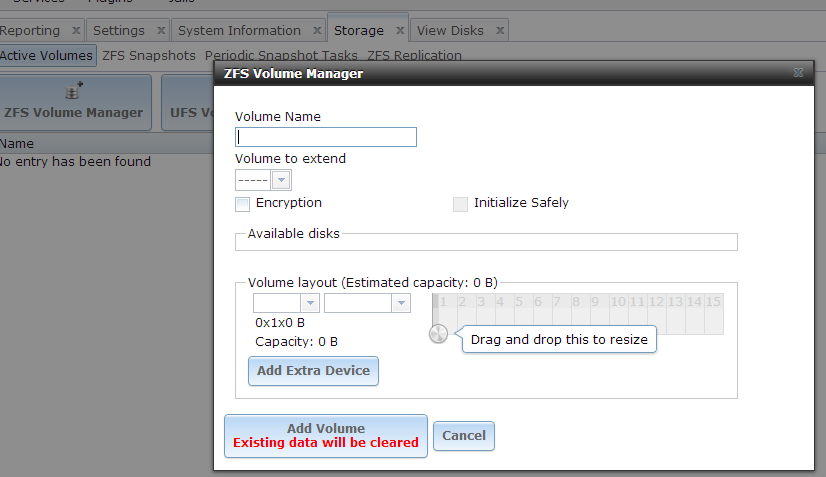This screenshot has height=477, width=826.
Task: Click the UFS Volume Manager button
Action: (188, 102)
